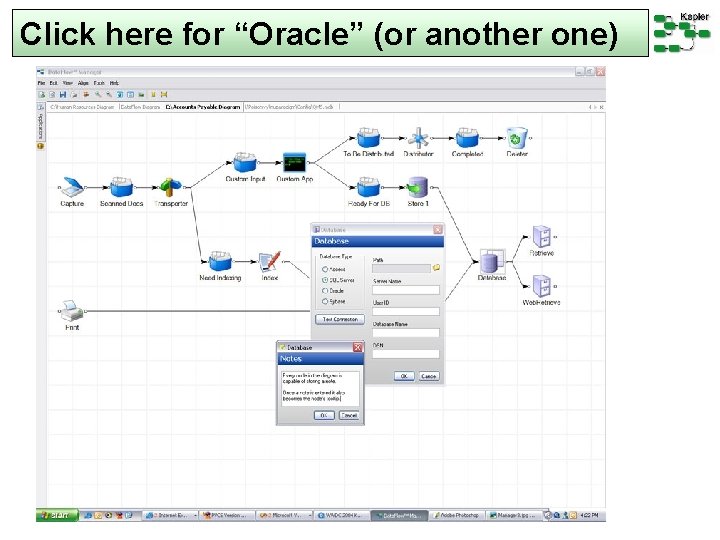Select the Print printer node
The height and width of the screenshot is (540, 720).
click(73, 311)
